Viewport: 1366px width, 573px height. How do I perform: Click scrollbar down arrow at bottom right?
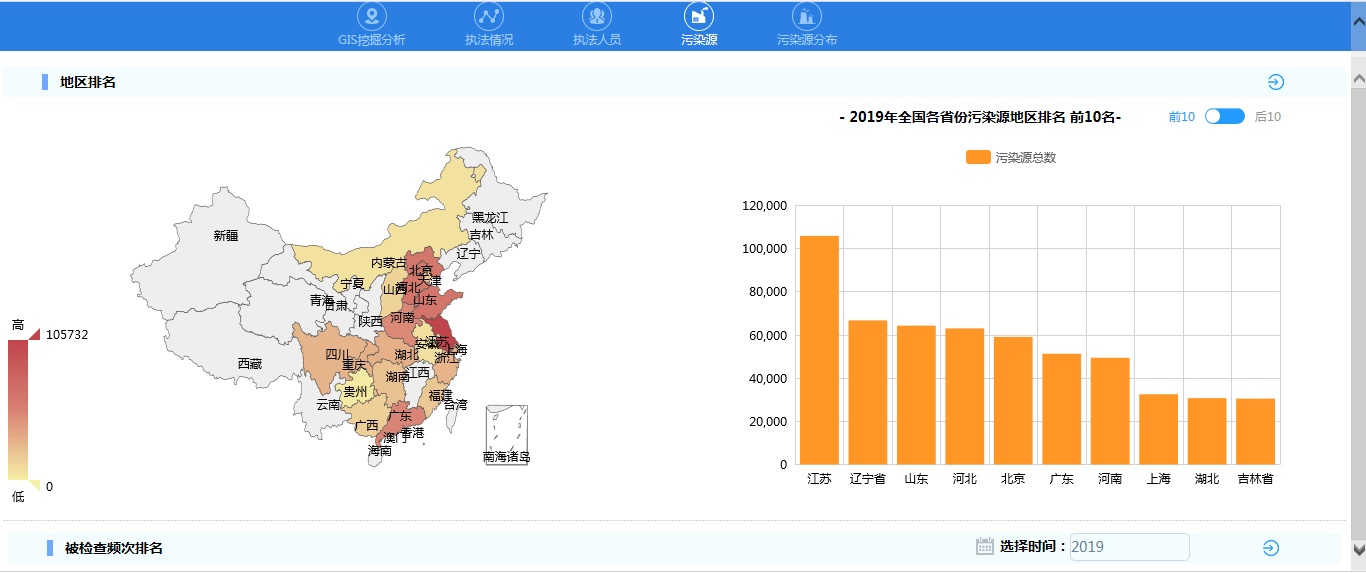(x=1358, y=549)
